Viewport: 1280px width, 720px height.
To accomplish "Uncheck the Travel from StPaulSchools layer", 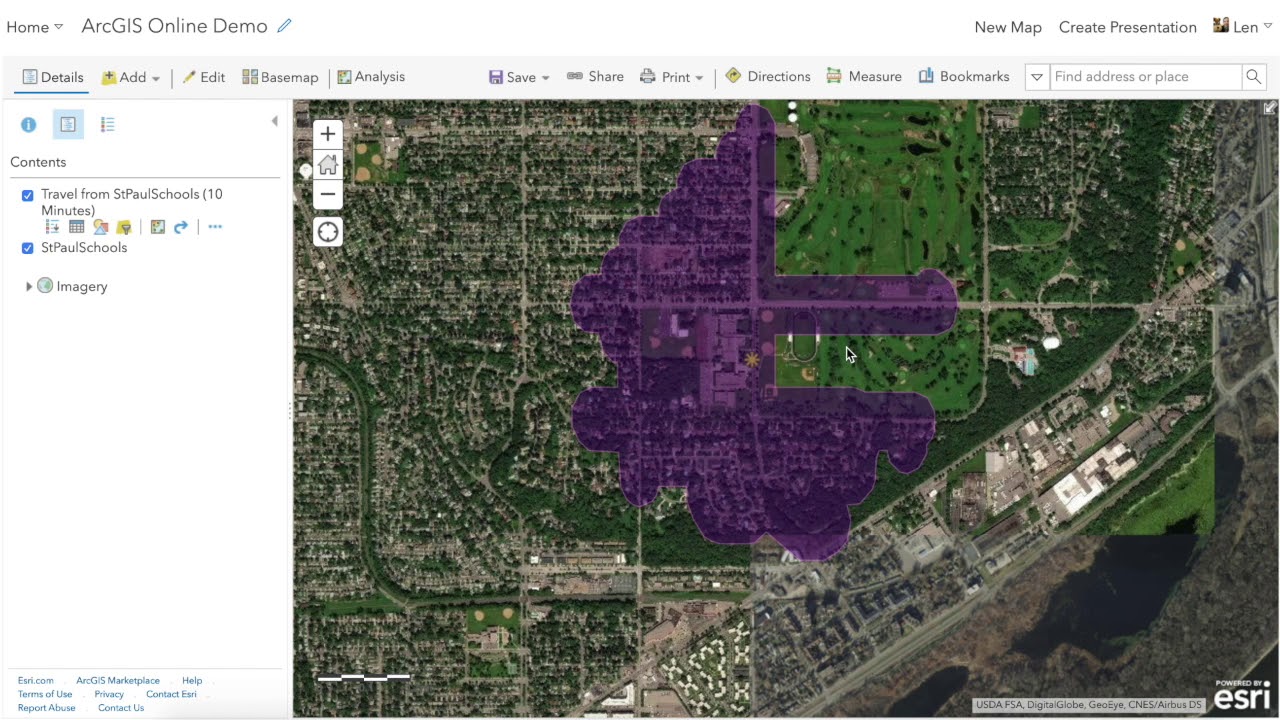I will [28, 196].
